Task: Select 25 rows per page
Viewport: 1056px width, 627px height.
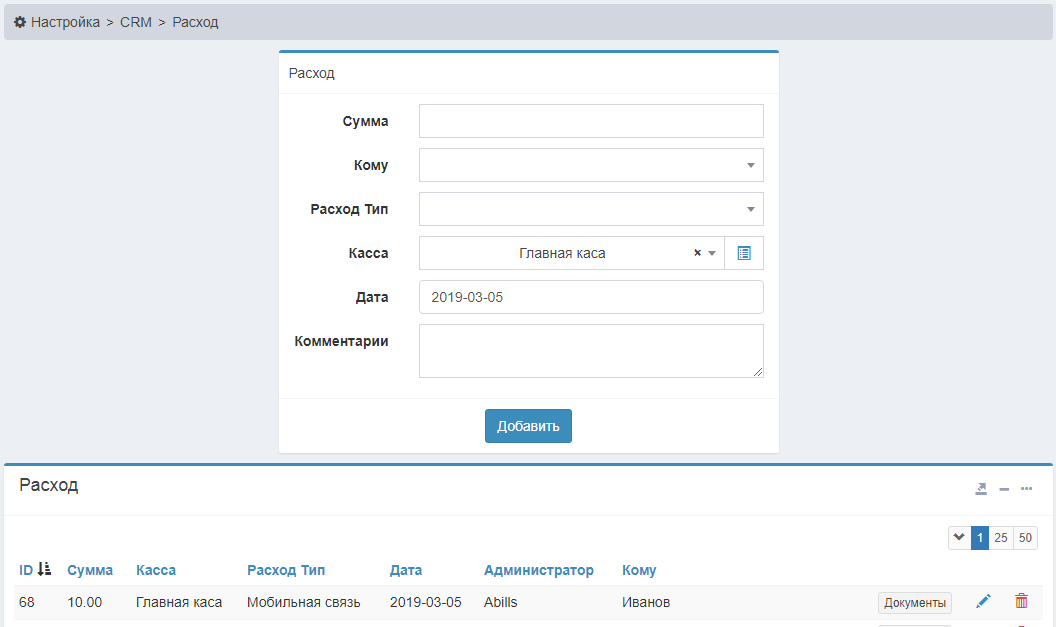Action: [1000, 538]
